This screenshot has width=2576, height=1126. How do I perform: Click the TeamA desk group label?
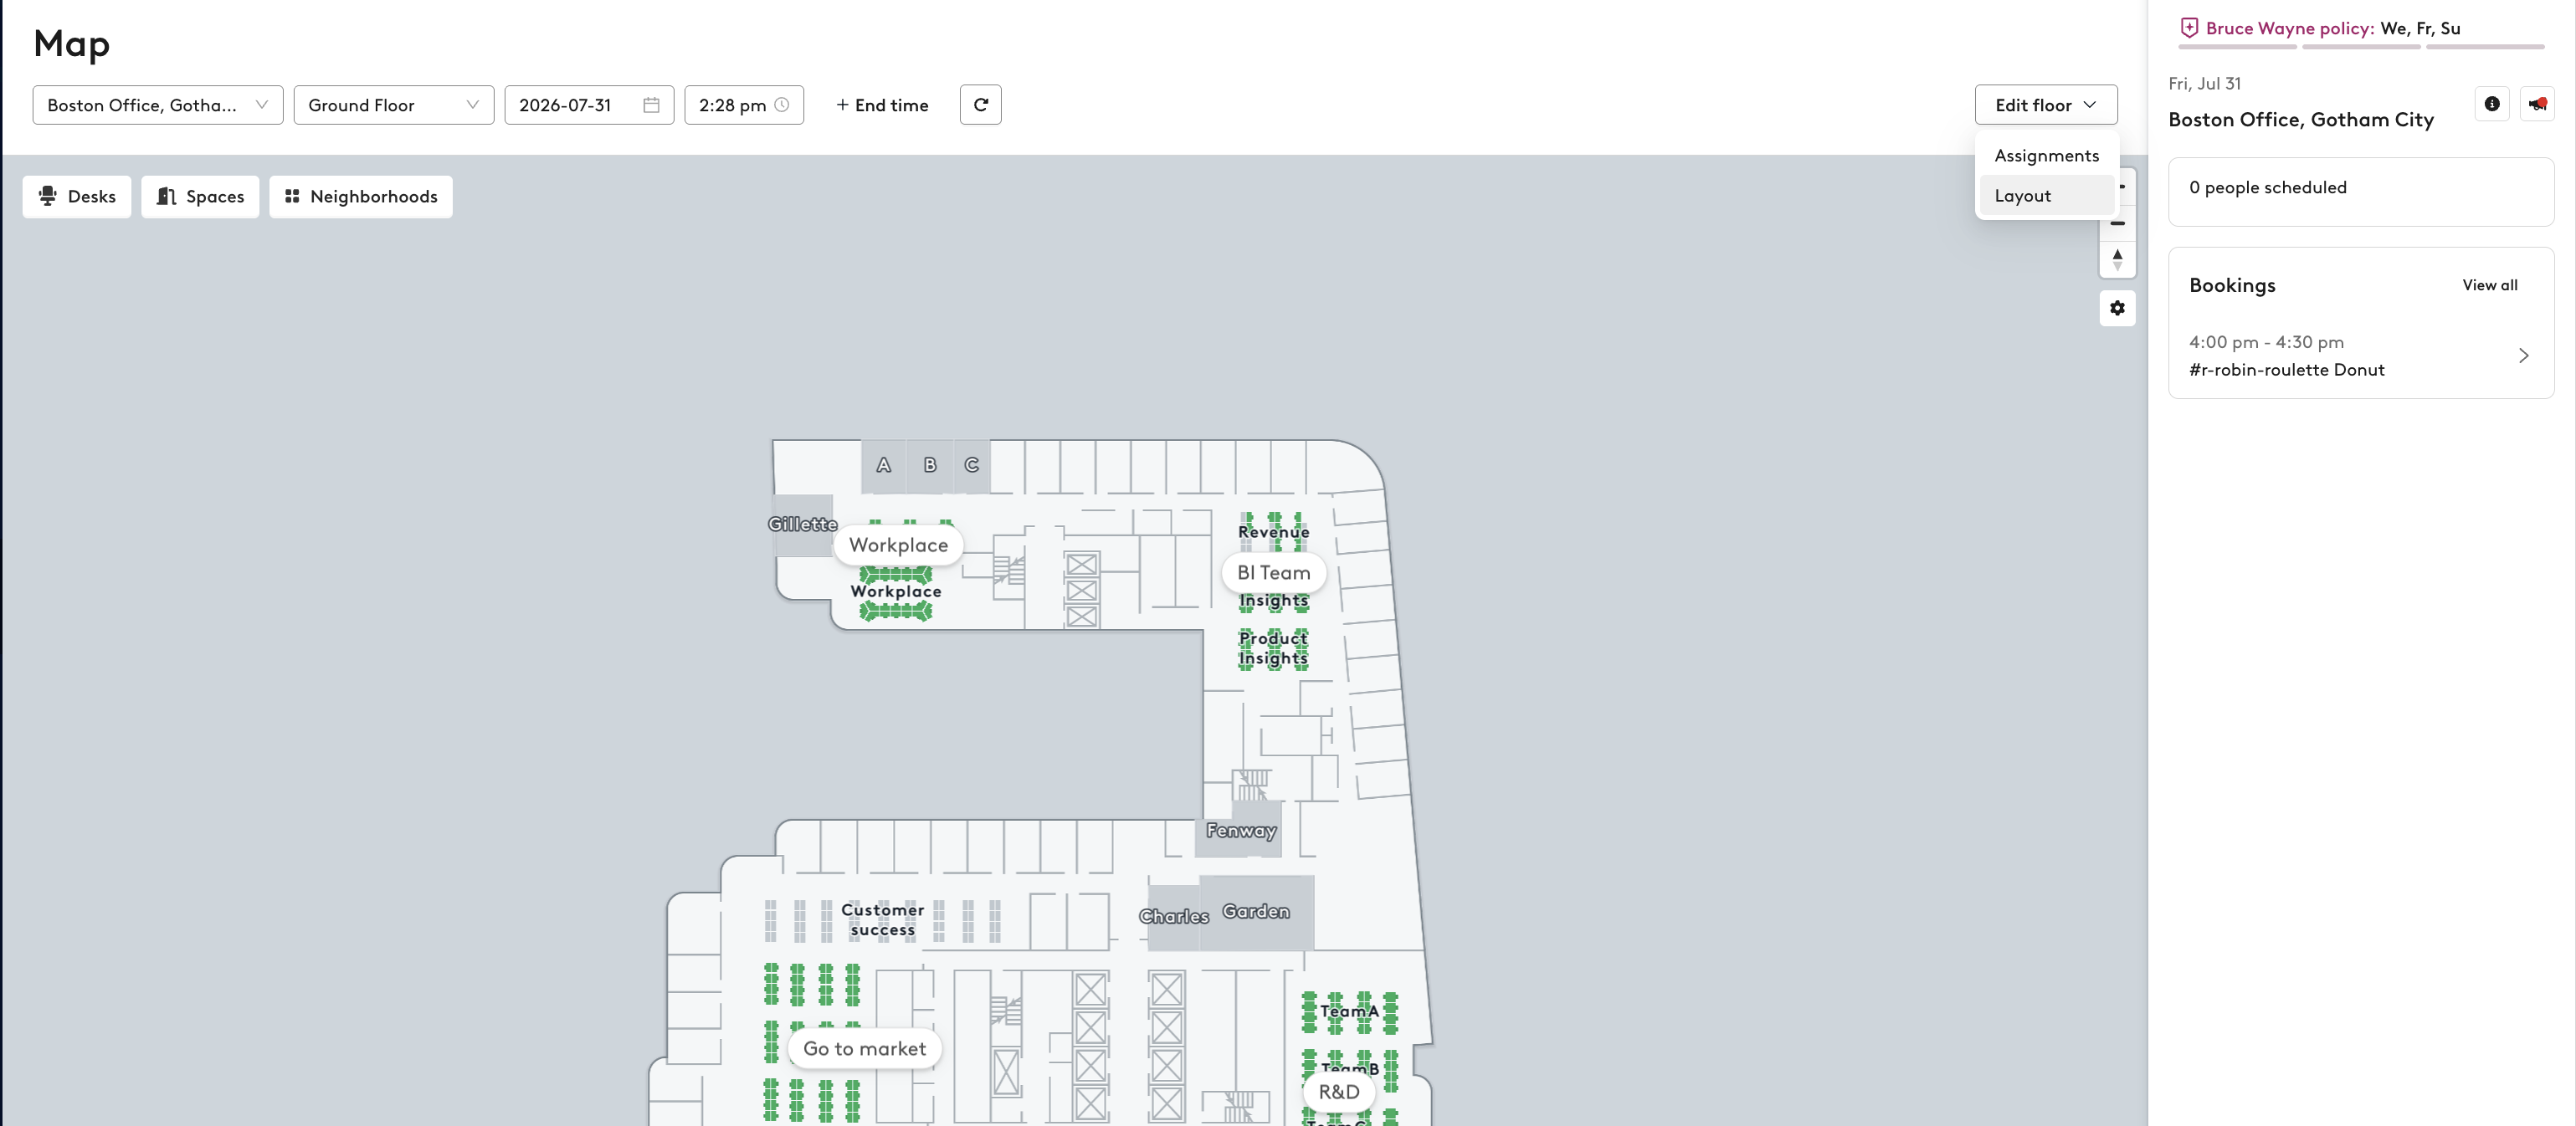(x=1348, y=1012)
